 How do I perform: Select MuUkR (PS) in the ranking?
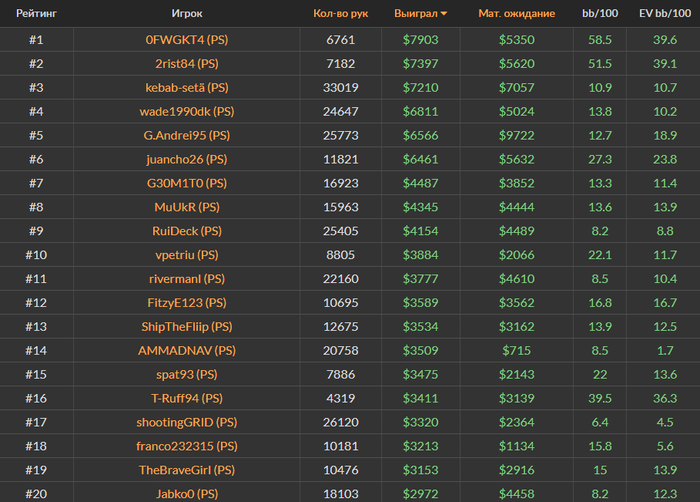click(187, 207)
